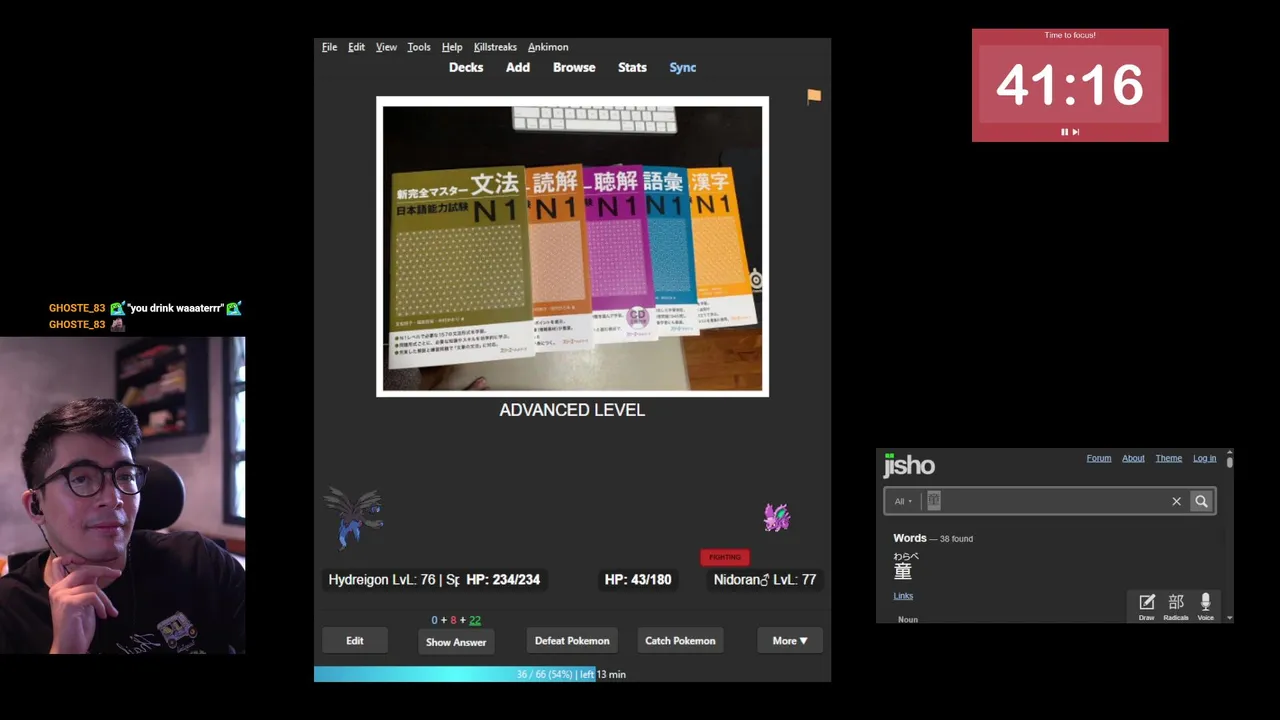Image resolution: width=1280 pixels, height=720 pixels.
Task: Click the HP: 43/180 text
Action: point(638,579)
